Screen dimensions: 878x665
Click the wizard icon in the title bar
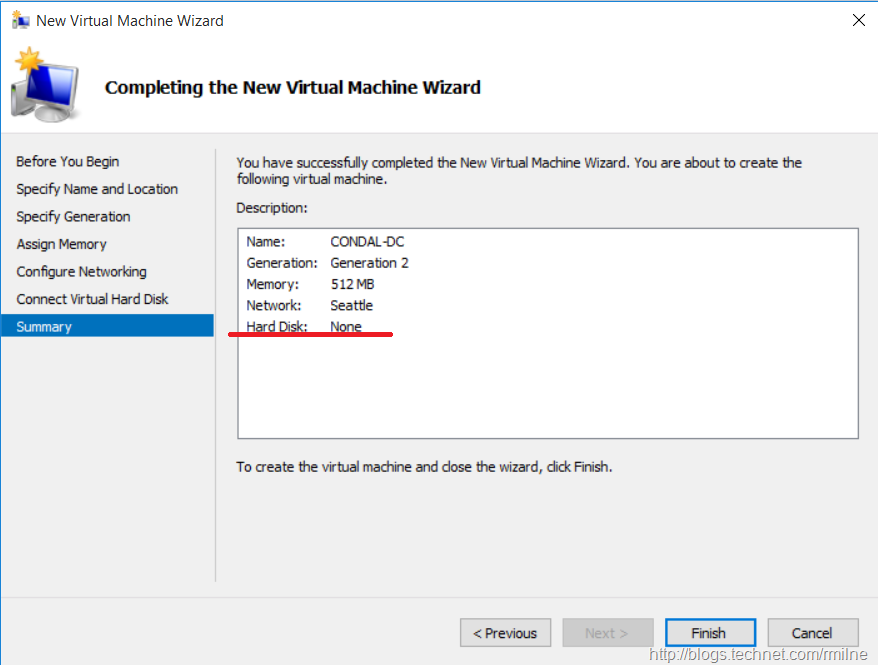point(20,20)
